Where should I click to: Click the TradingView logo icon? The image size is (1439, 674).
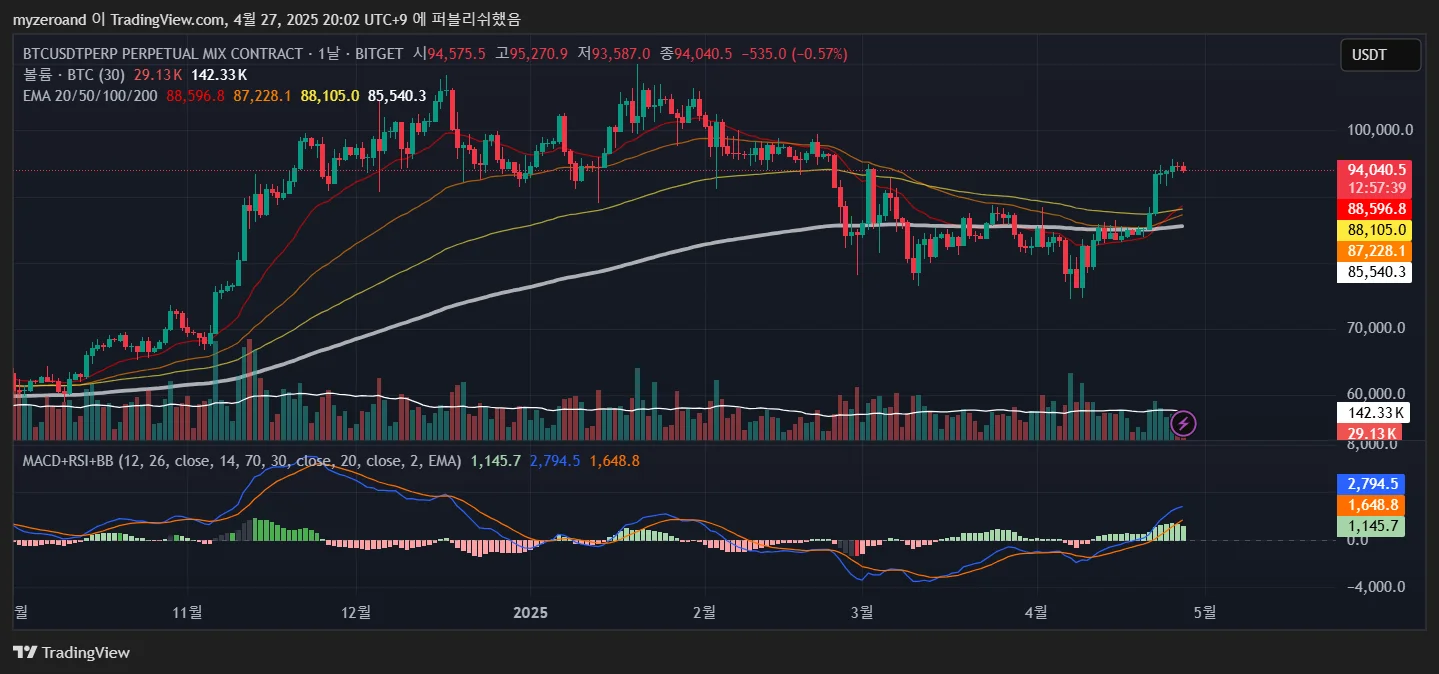coord(25,653)
